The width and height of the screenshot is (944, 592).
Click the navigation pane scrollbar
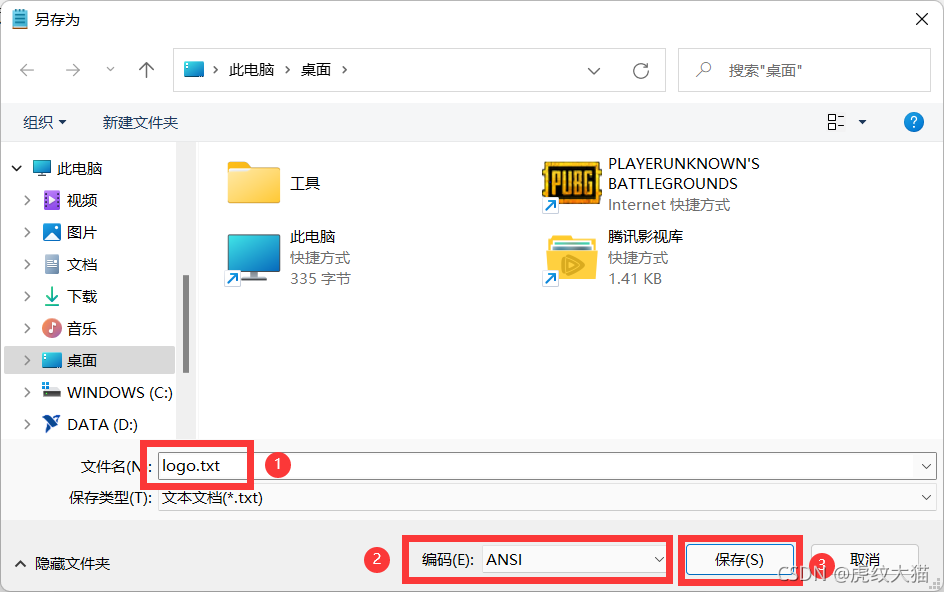(186, 324)
